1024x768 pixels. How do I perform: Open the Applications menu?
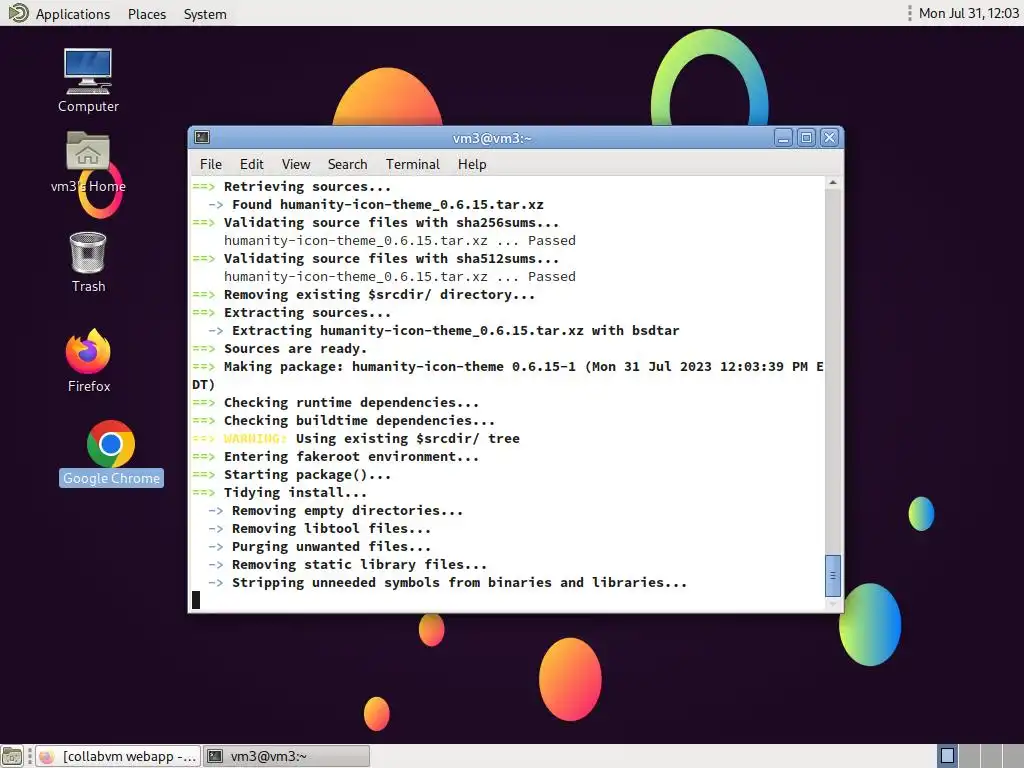coord(72,14)
